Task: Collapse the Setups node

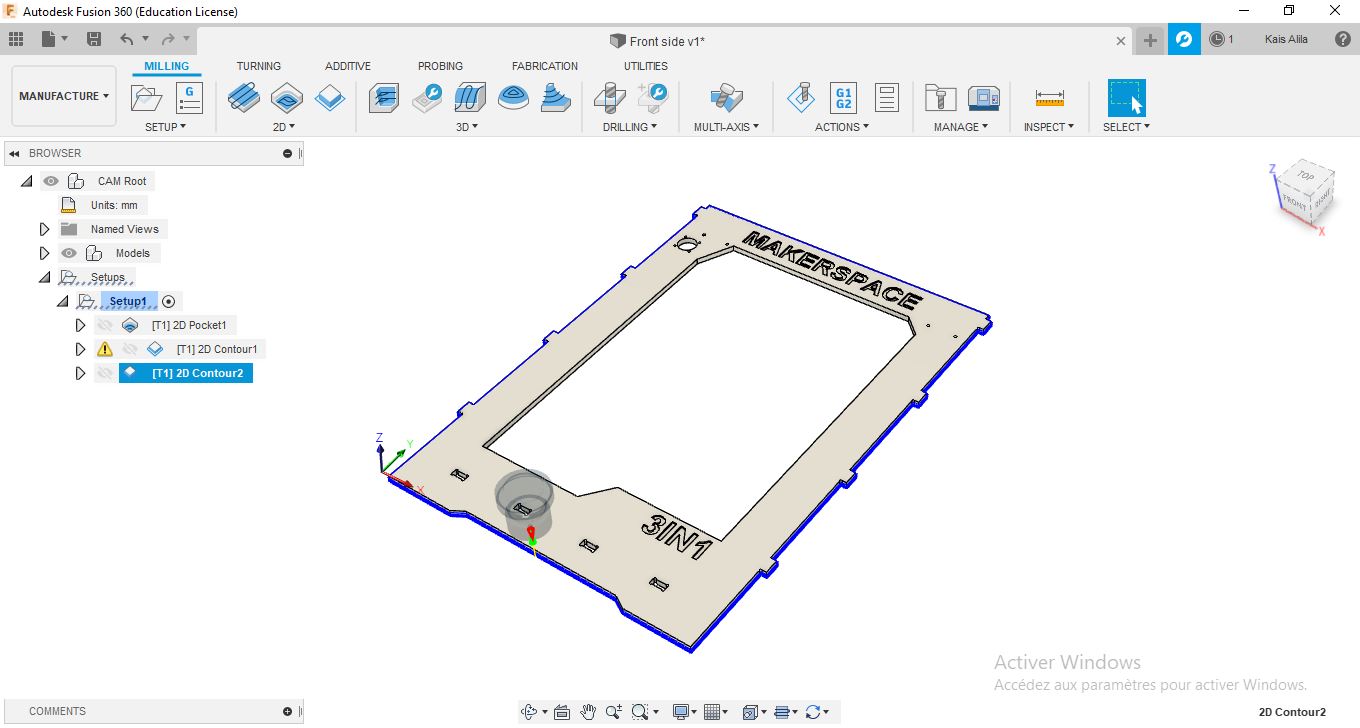Action: click(x=44, y=277)
